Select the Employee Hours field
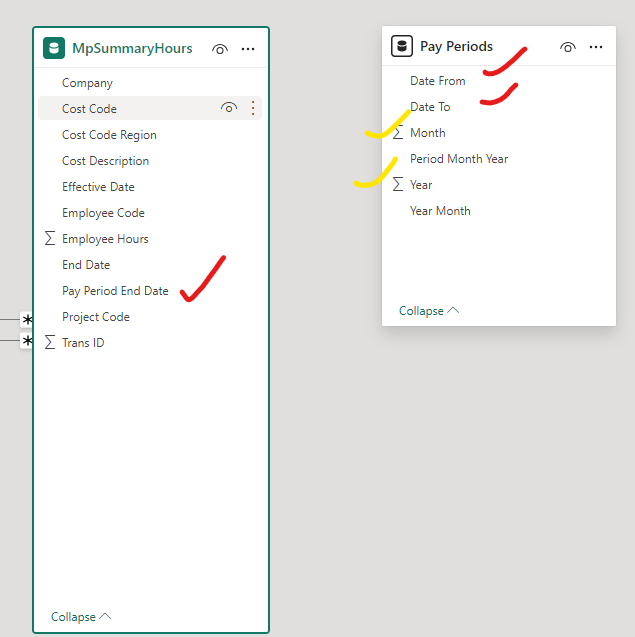The image size is (635, 637). 105,239
